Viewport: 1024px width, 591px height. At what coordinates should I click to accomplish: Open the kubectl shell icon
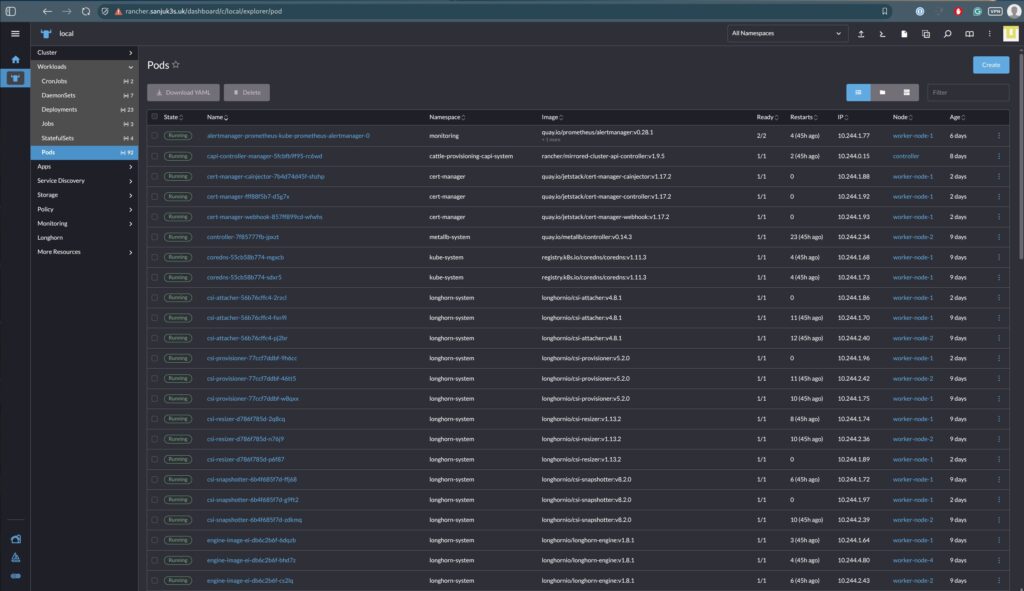coord(882,33)
